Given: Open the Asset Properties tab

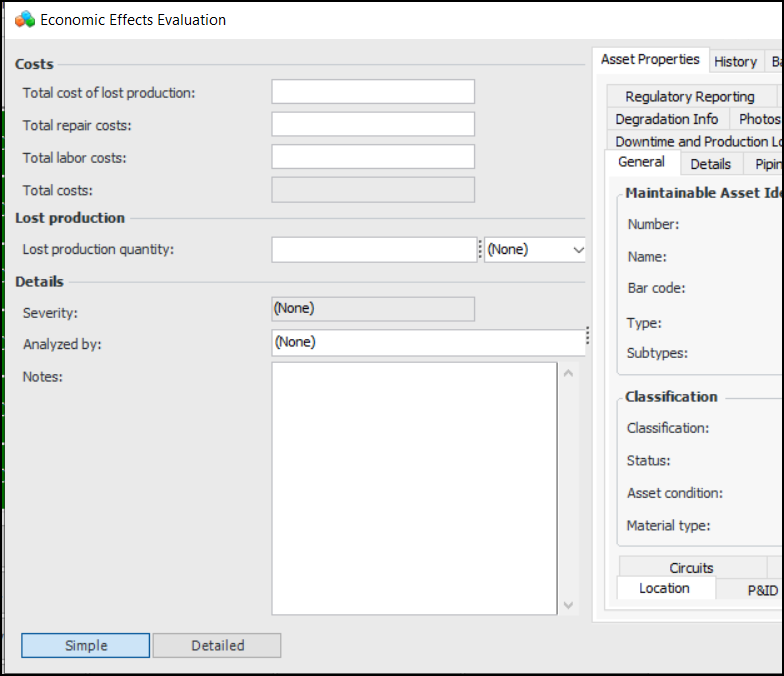Looking at the screenshot, I should [x=650, y=60].
